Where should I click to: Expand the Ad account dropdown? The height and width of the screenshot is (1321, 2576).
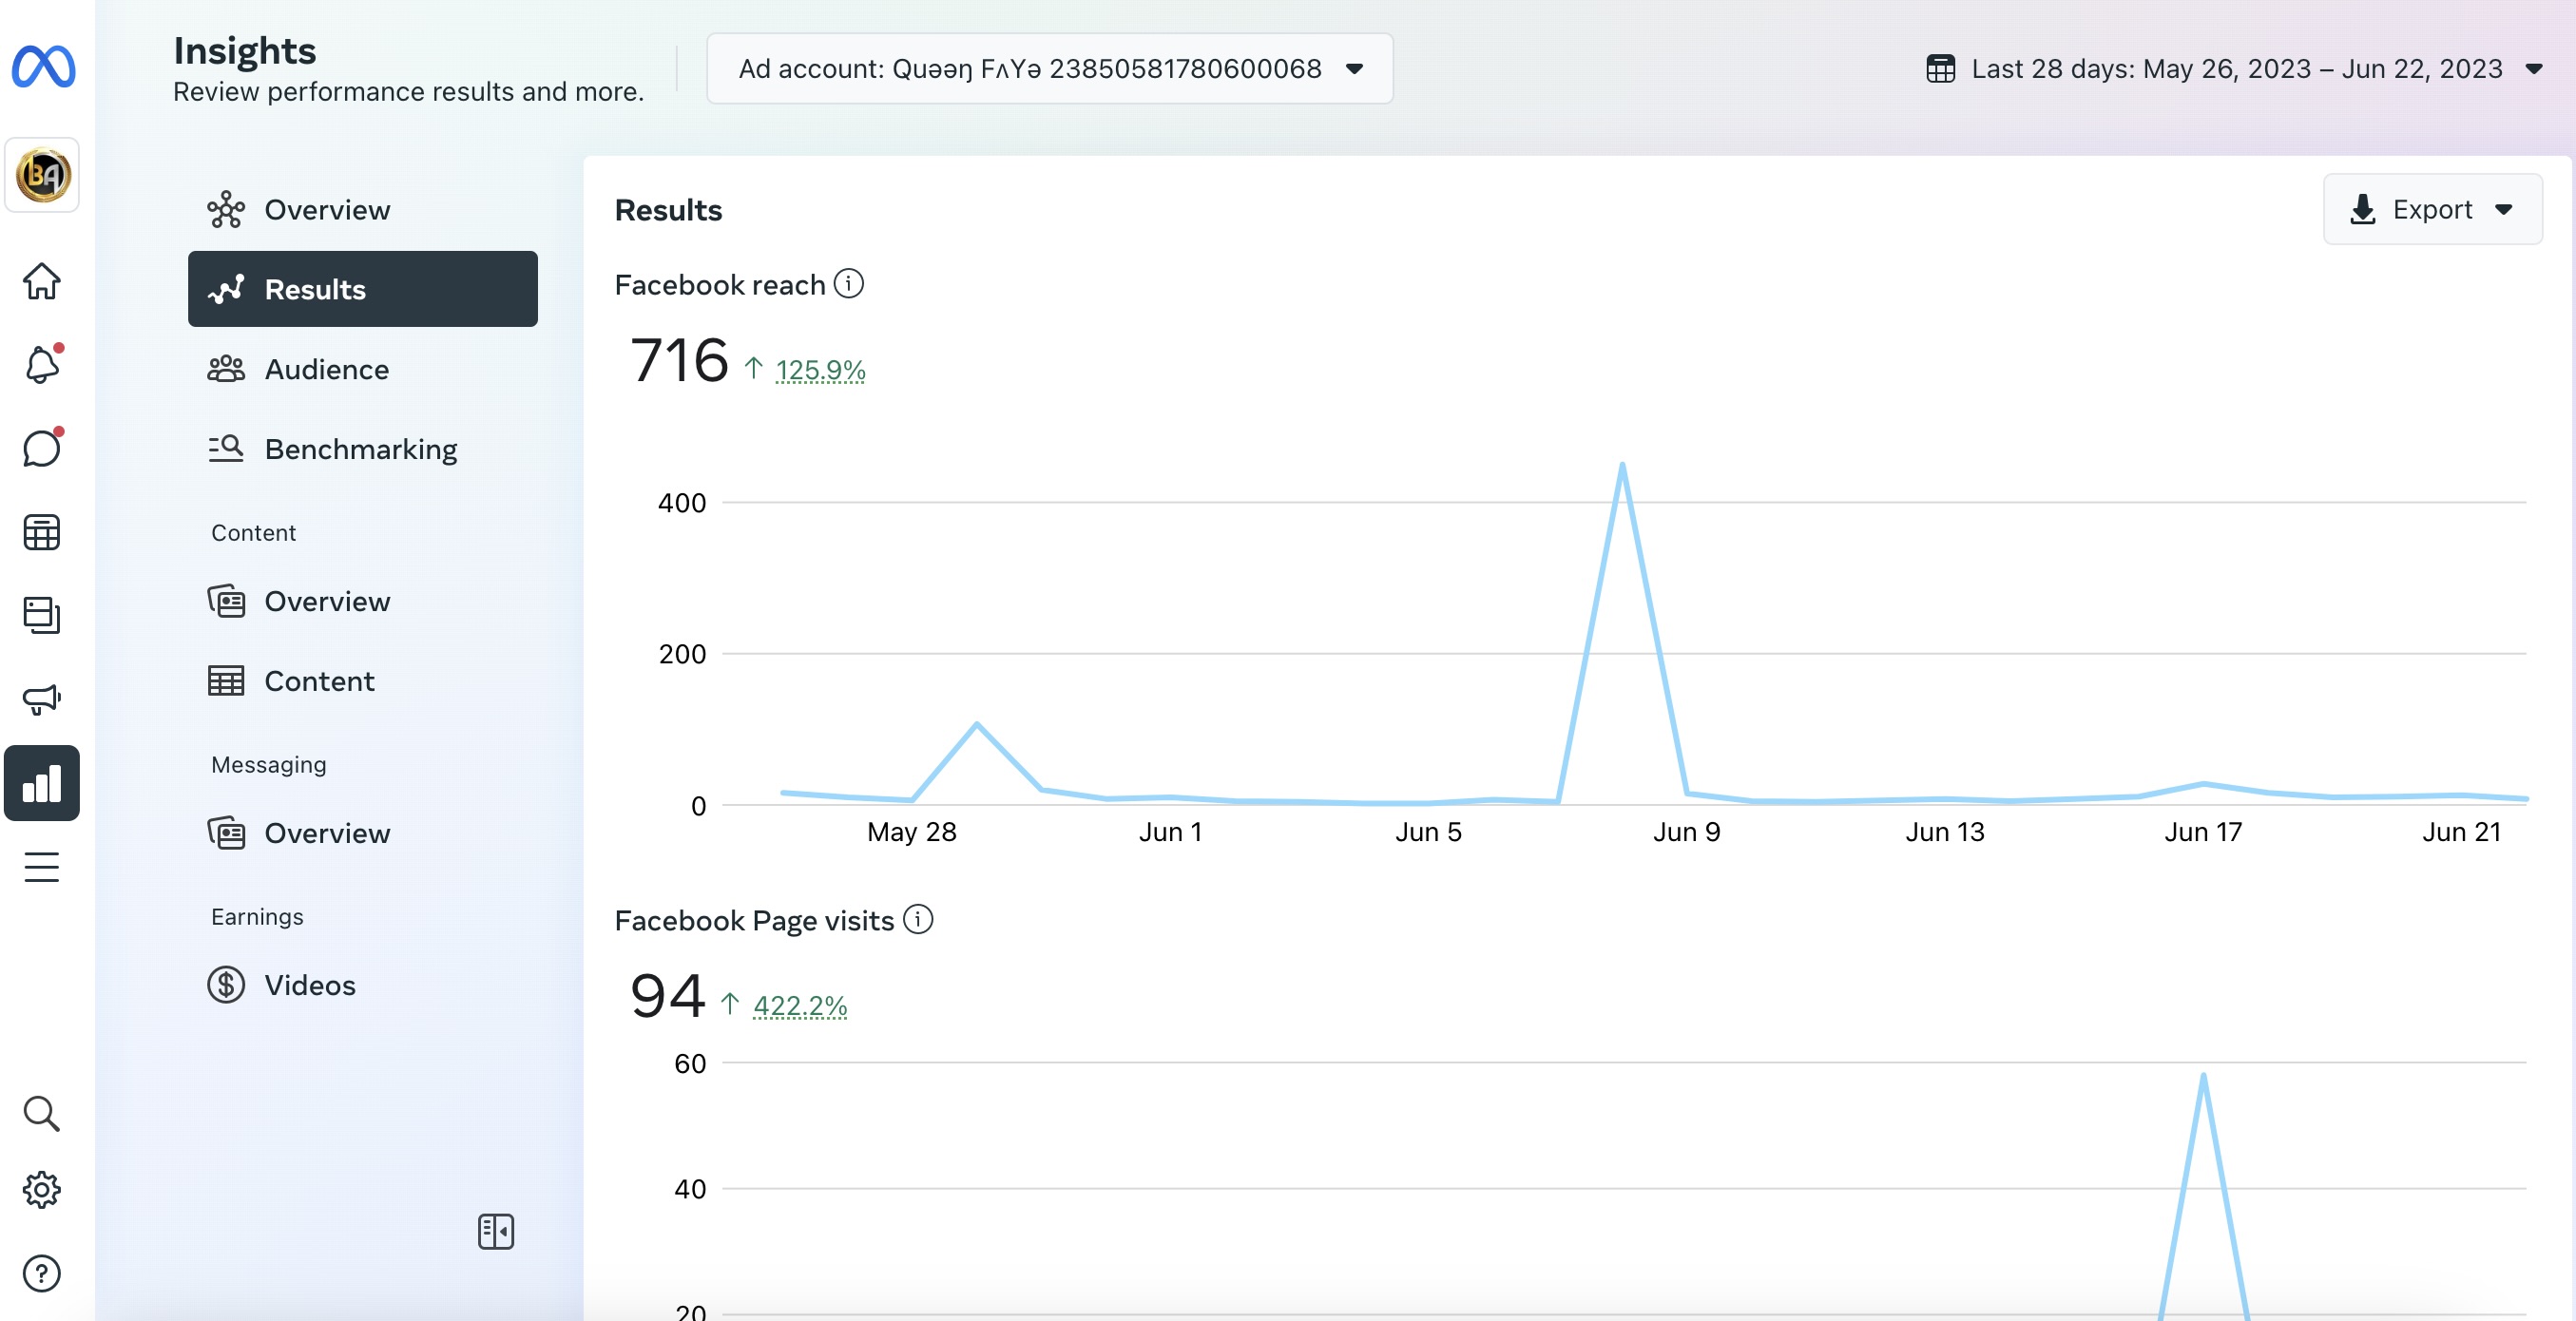pyautogui.click(x=1050, y=68)
